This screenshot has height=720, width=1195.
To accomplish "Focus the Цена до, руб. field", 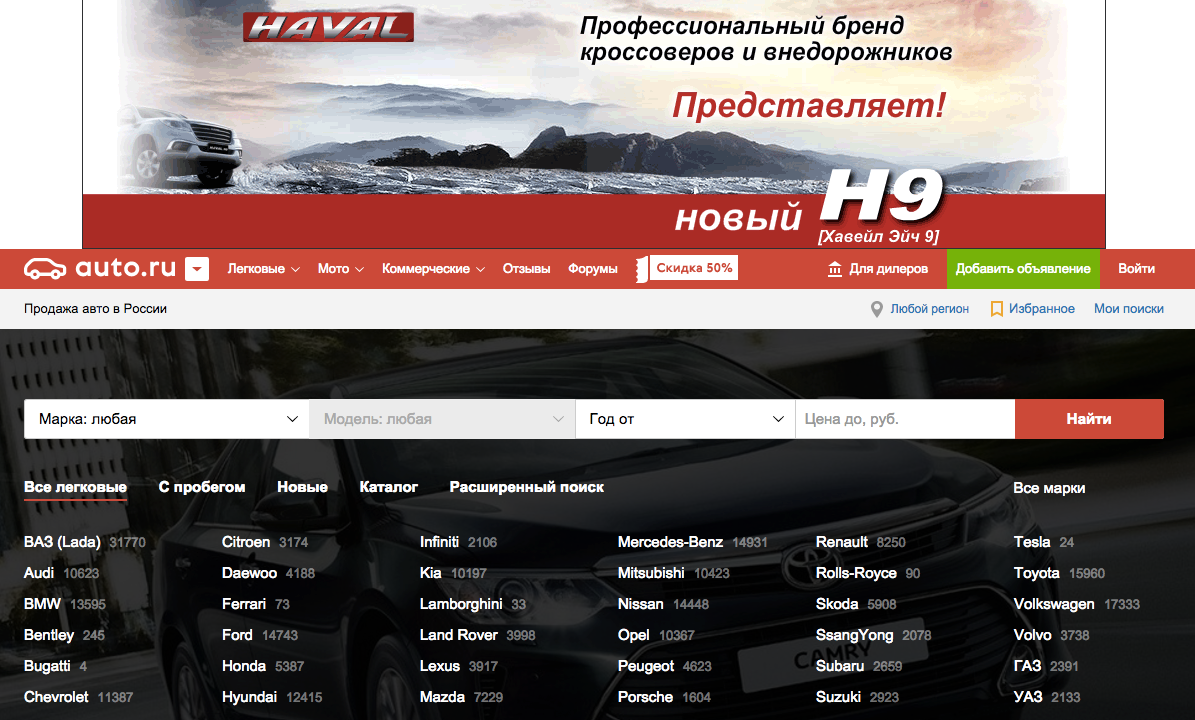I will 904,419.
